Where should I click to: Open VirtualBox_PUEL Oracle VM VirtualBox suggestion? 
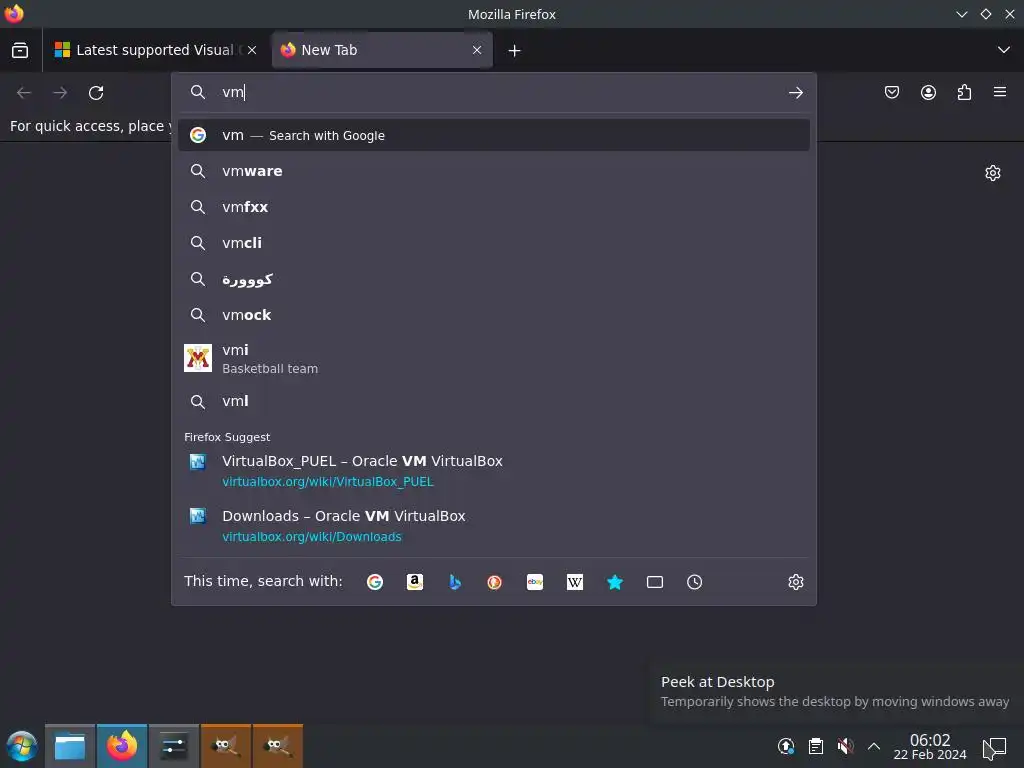click(494, 471)
